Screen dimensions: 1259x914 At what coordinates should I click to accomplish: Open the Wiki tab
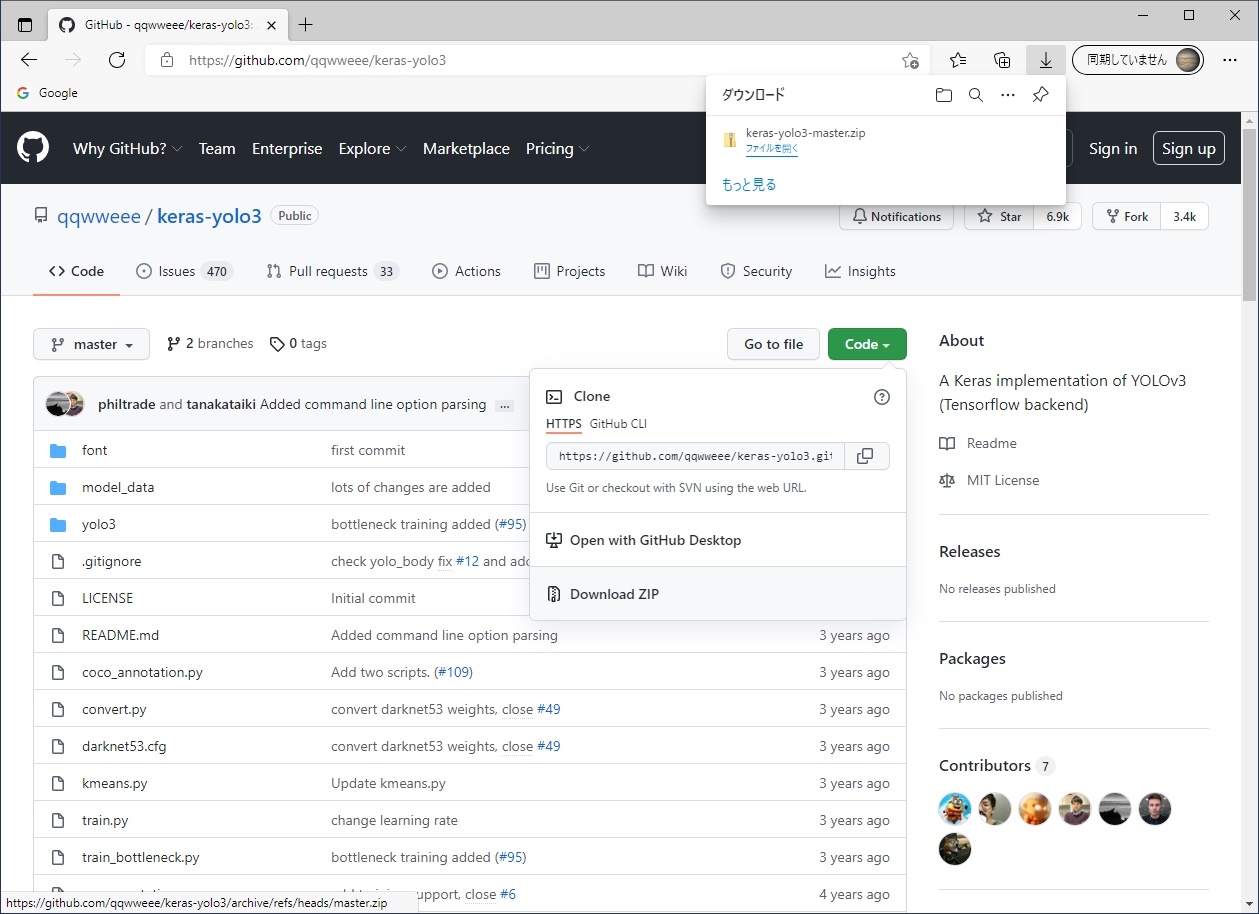(x=662, y=271)
